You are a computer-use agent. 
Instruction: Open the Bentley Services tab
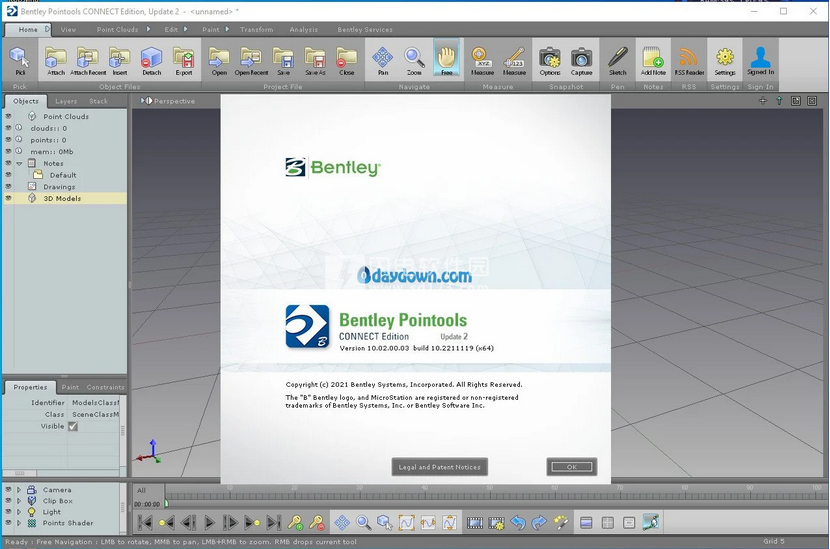click(x=365, y=30)
